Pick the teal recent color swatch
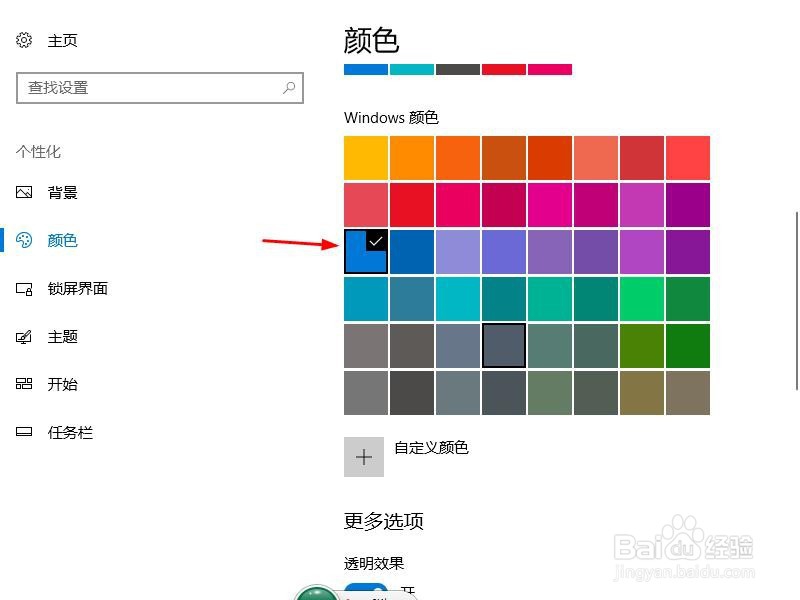Image resolution: width=800 pixels, height=600 pixels. pos(412,69)
